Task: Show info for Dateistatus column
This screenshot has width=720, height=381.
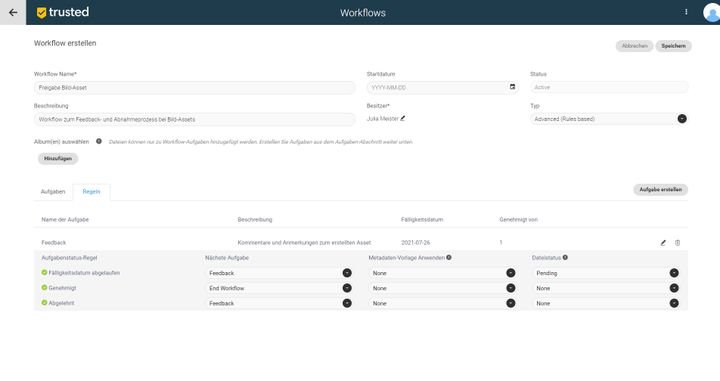Action: pyautogui.click(x=565, y=258)
